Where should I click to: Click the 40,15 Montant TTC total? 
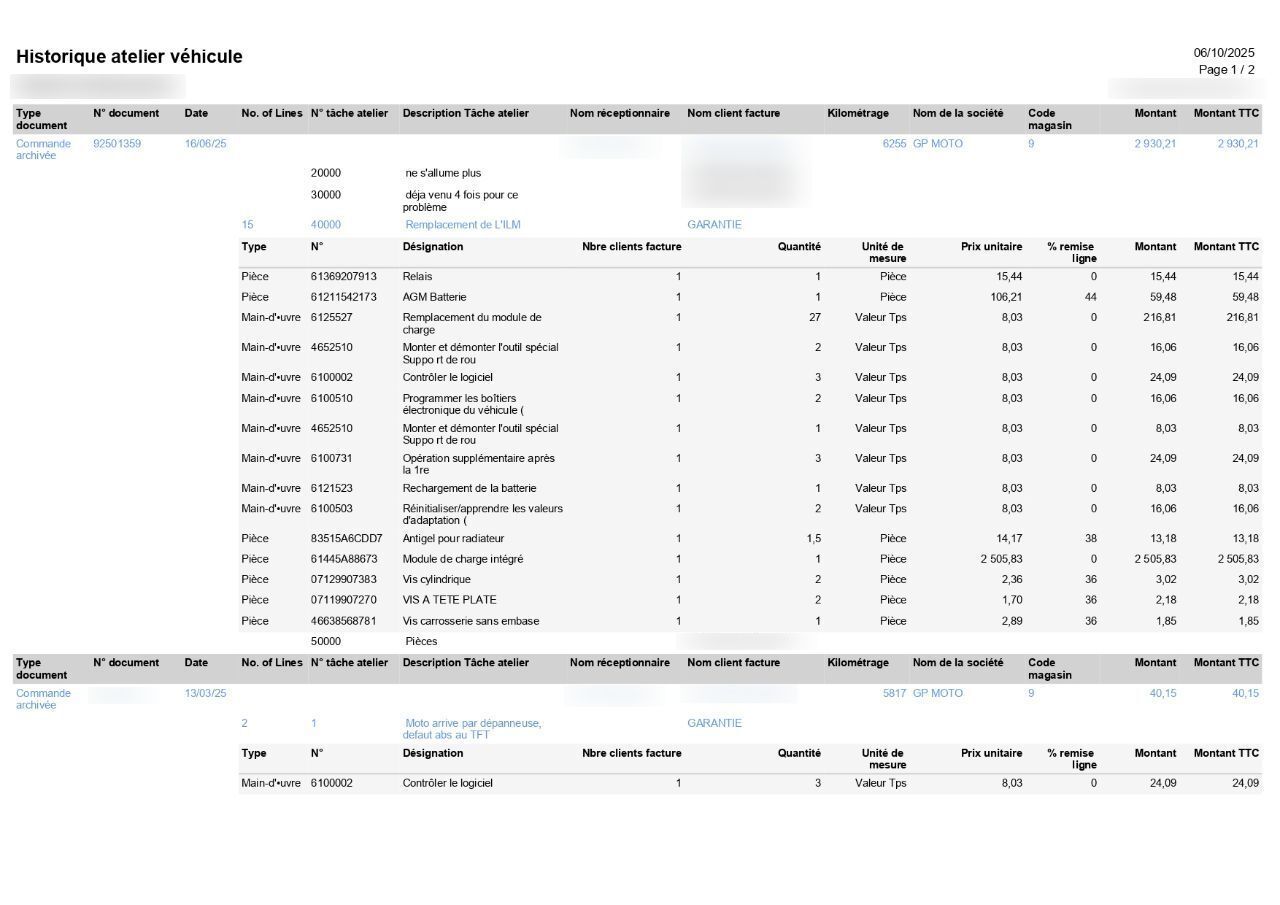tap(1245, 694)
